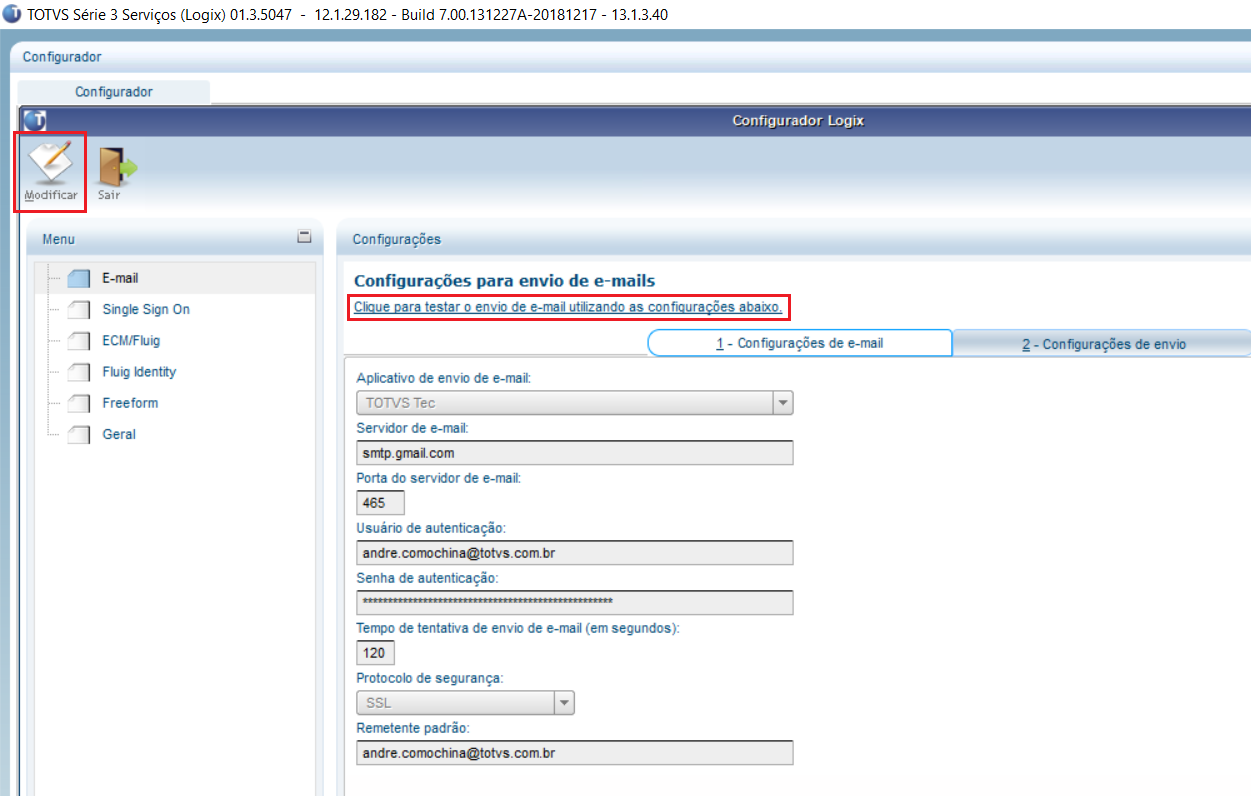Click the Single Sign On tree icon
1251x796 pixels.
coord(79,310)
